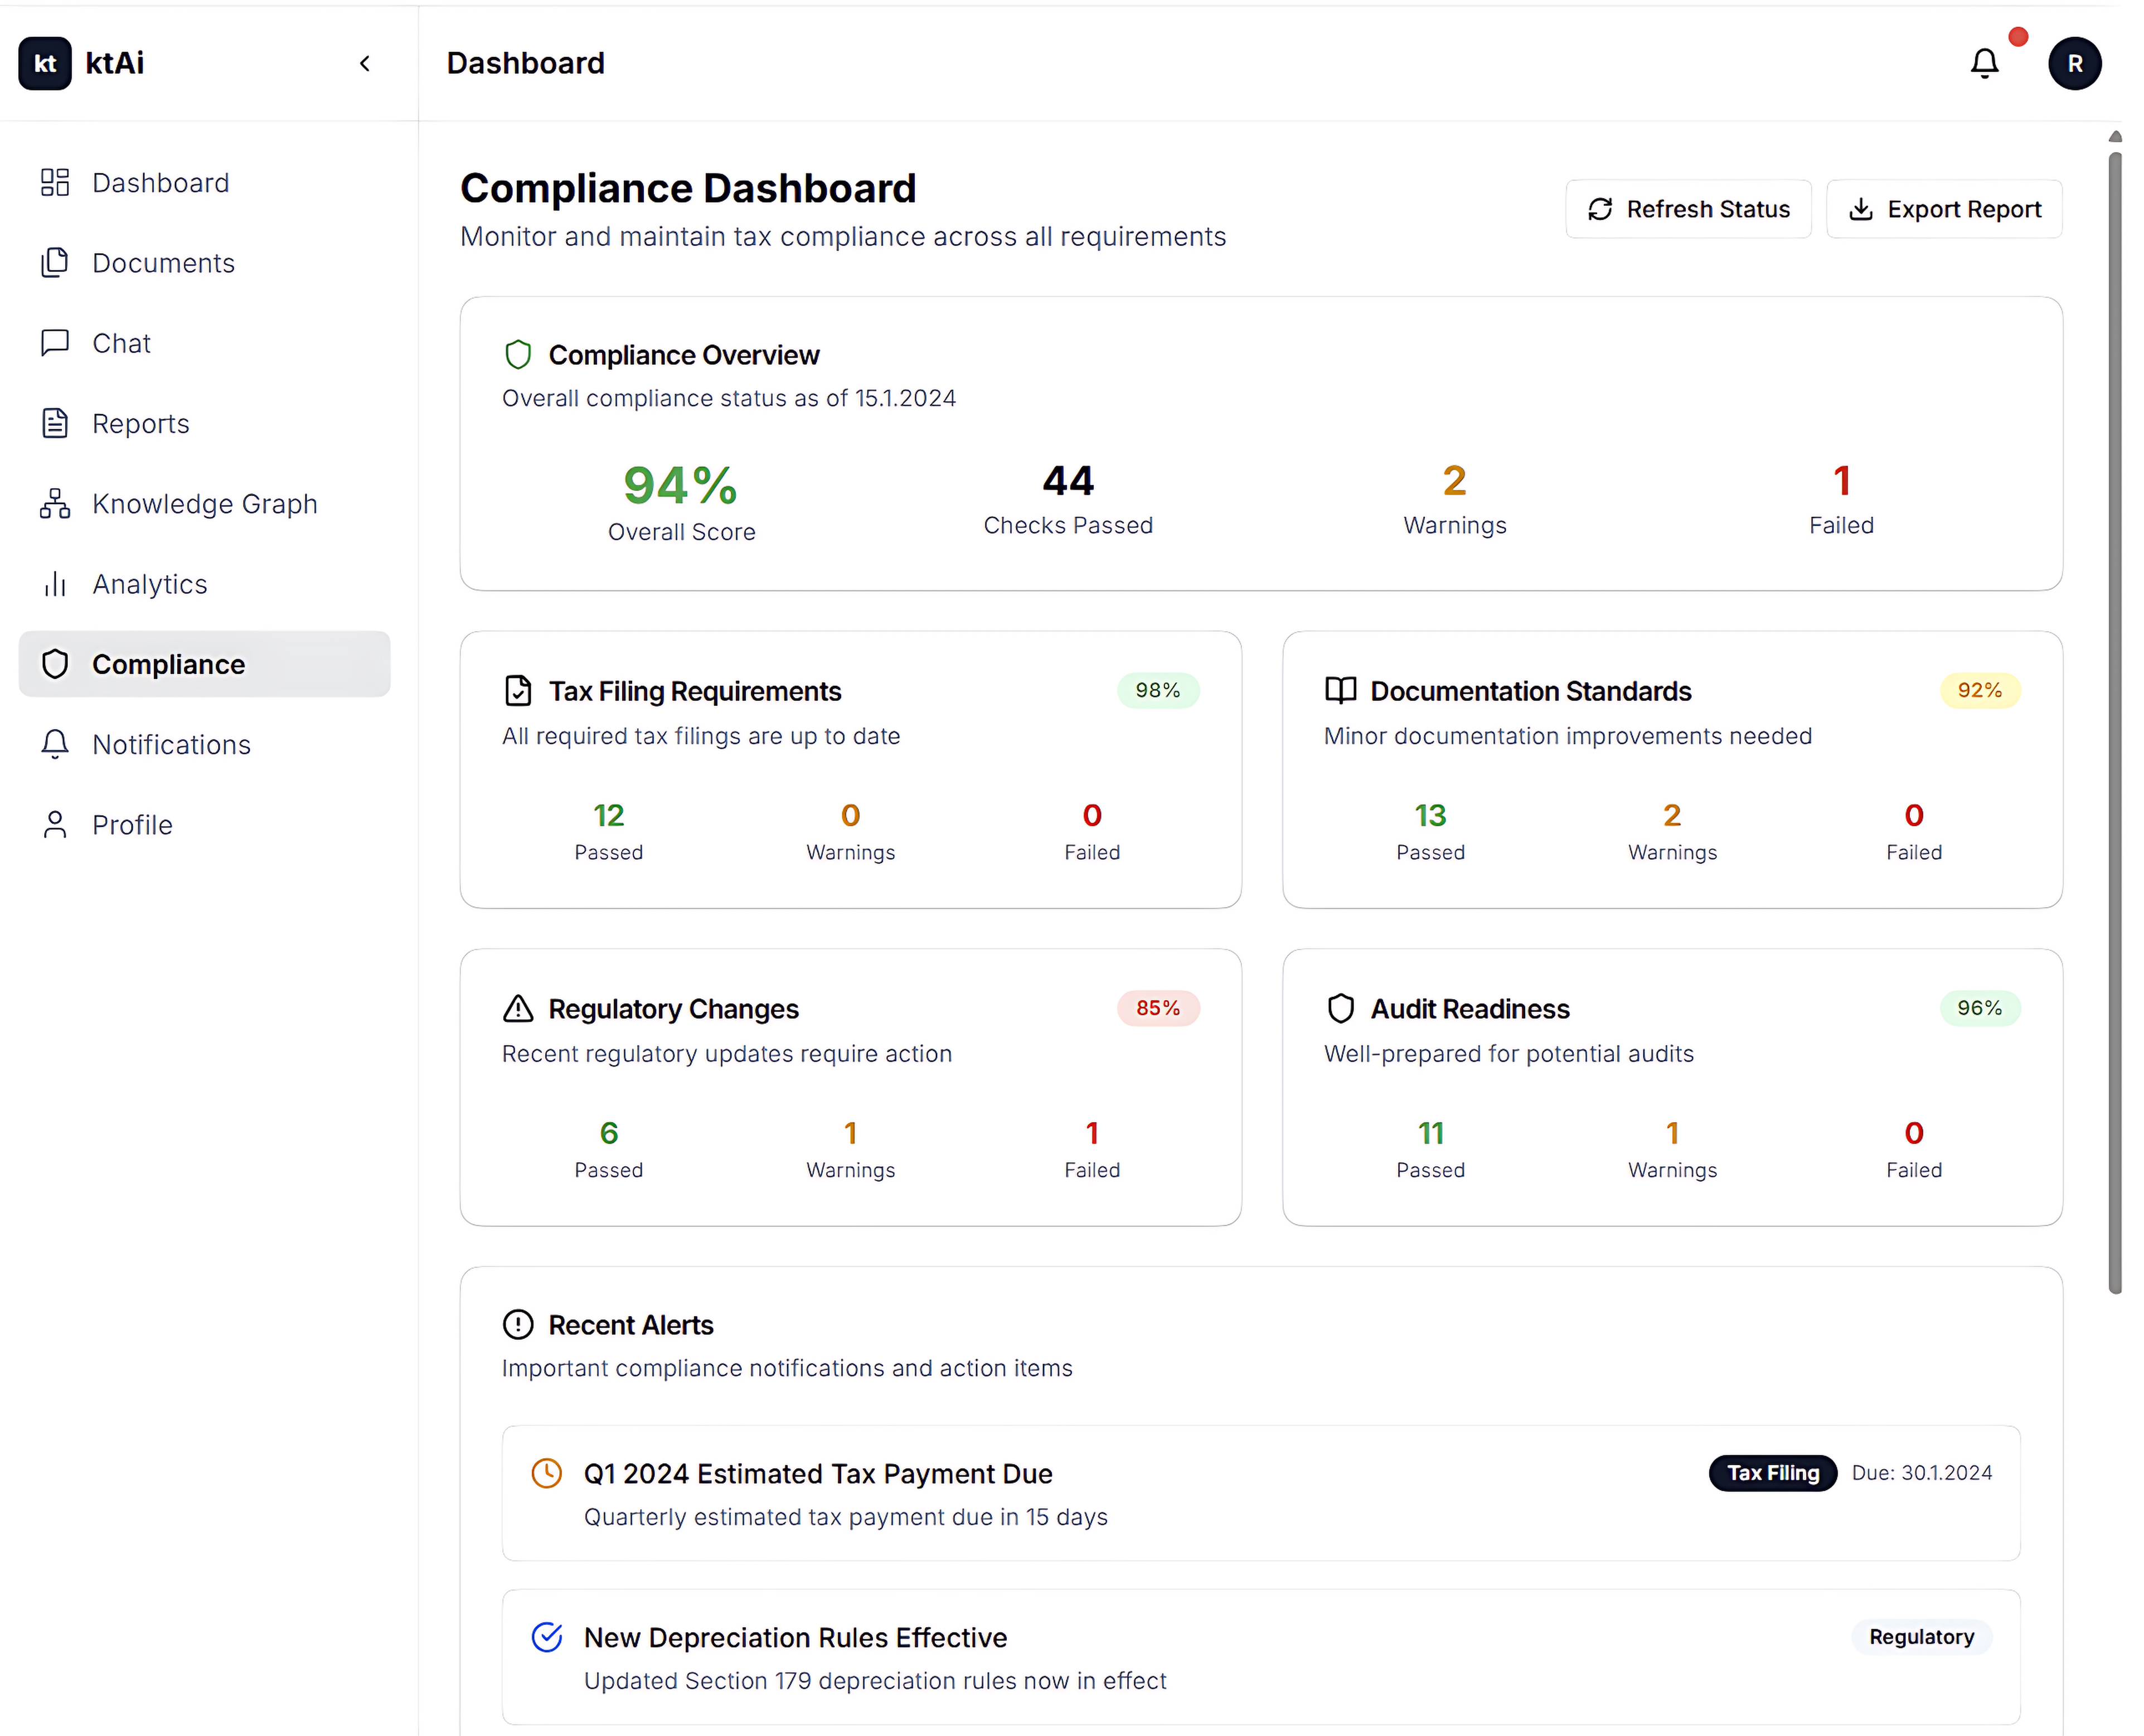The image size is (2144, 1736).
Task: Click the page vertical scrollbar
Action: click(2114, 720)
